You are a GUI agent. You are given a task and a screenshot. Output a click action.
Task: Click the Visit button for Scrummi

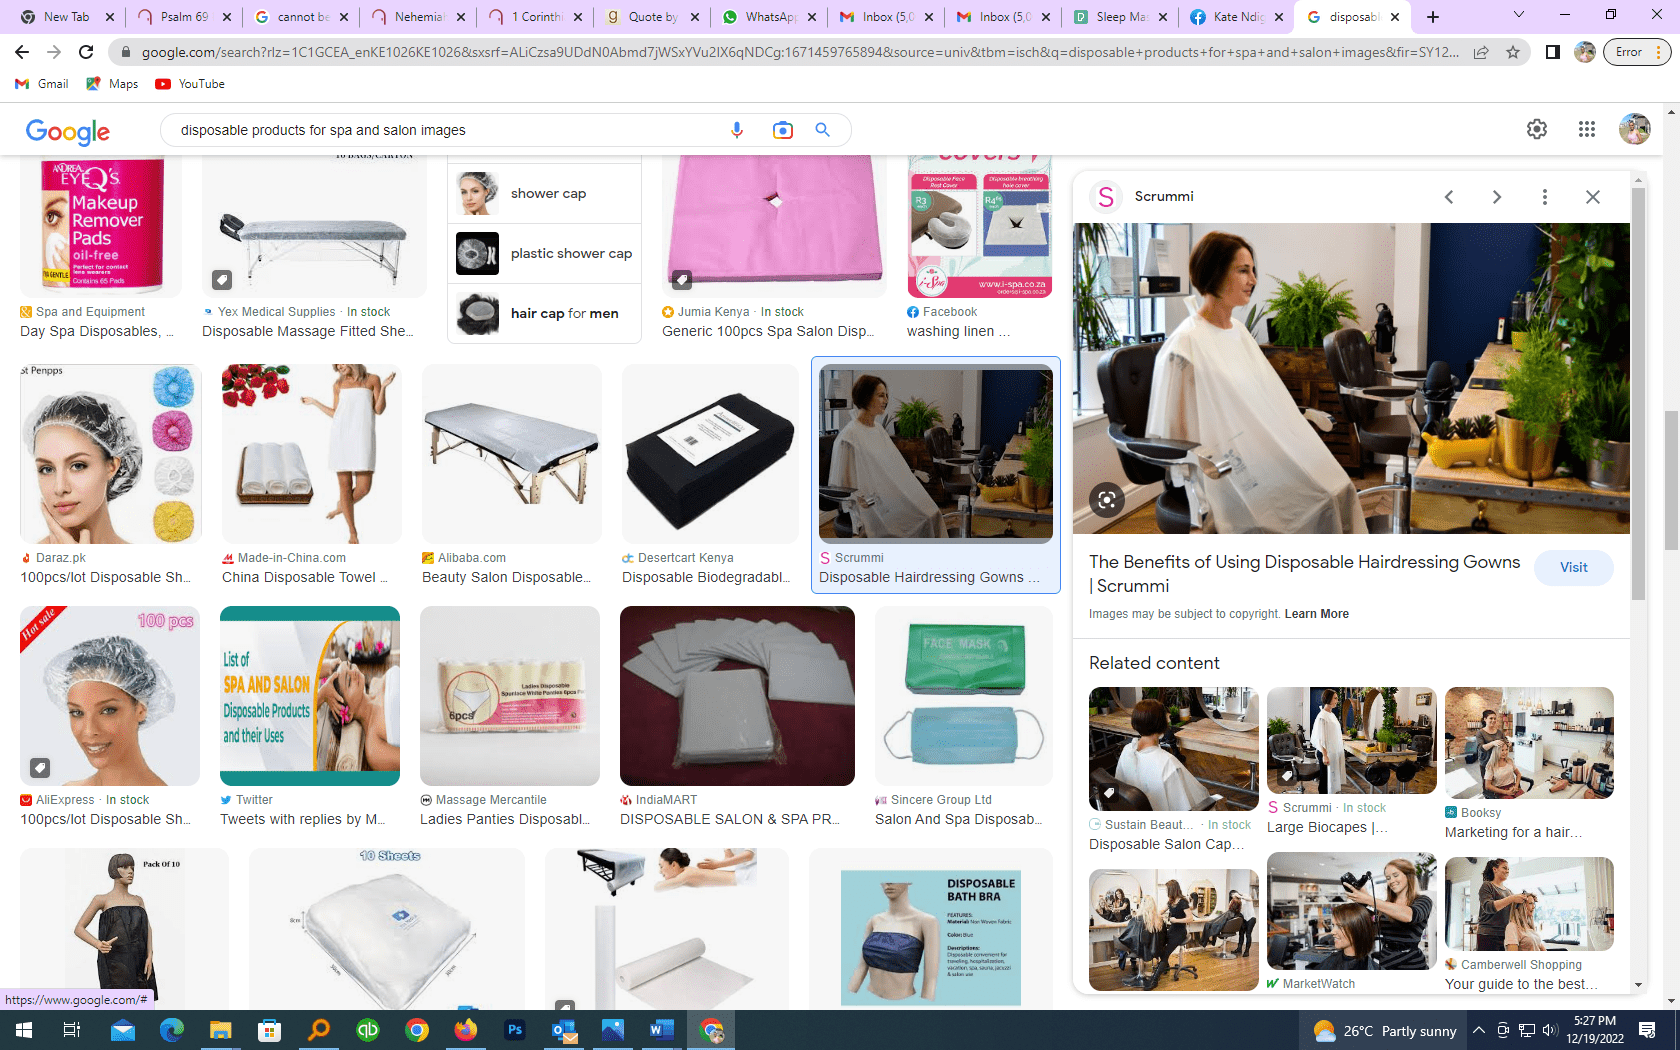(1573, 568)
